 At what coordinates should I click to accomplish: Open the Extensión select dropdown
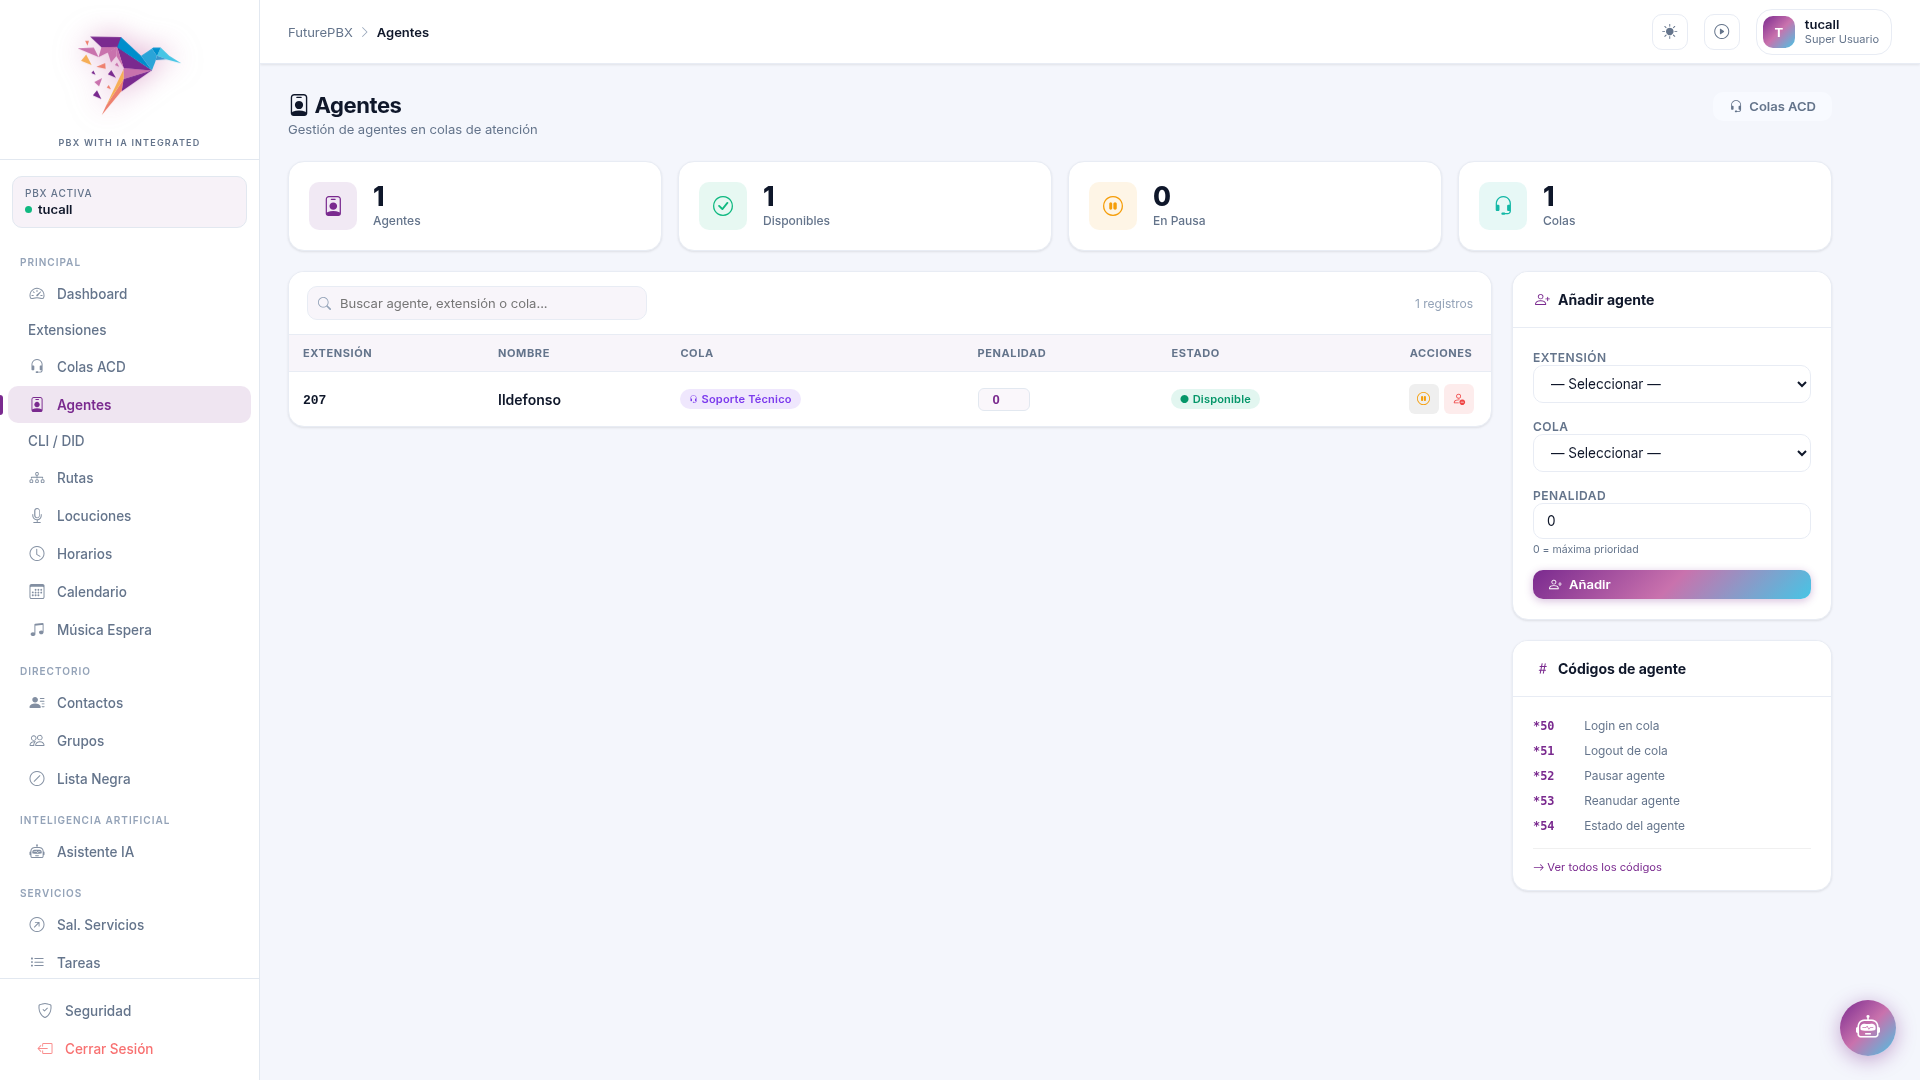[x=1671, y=384]
